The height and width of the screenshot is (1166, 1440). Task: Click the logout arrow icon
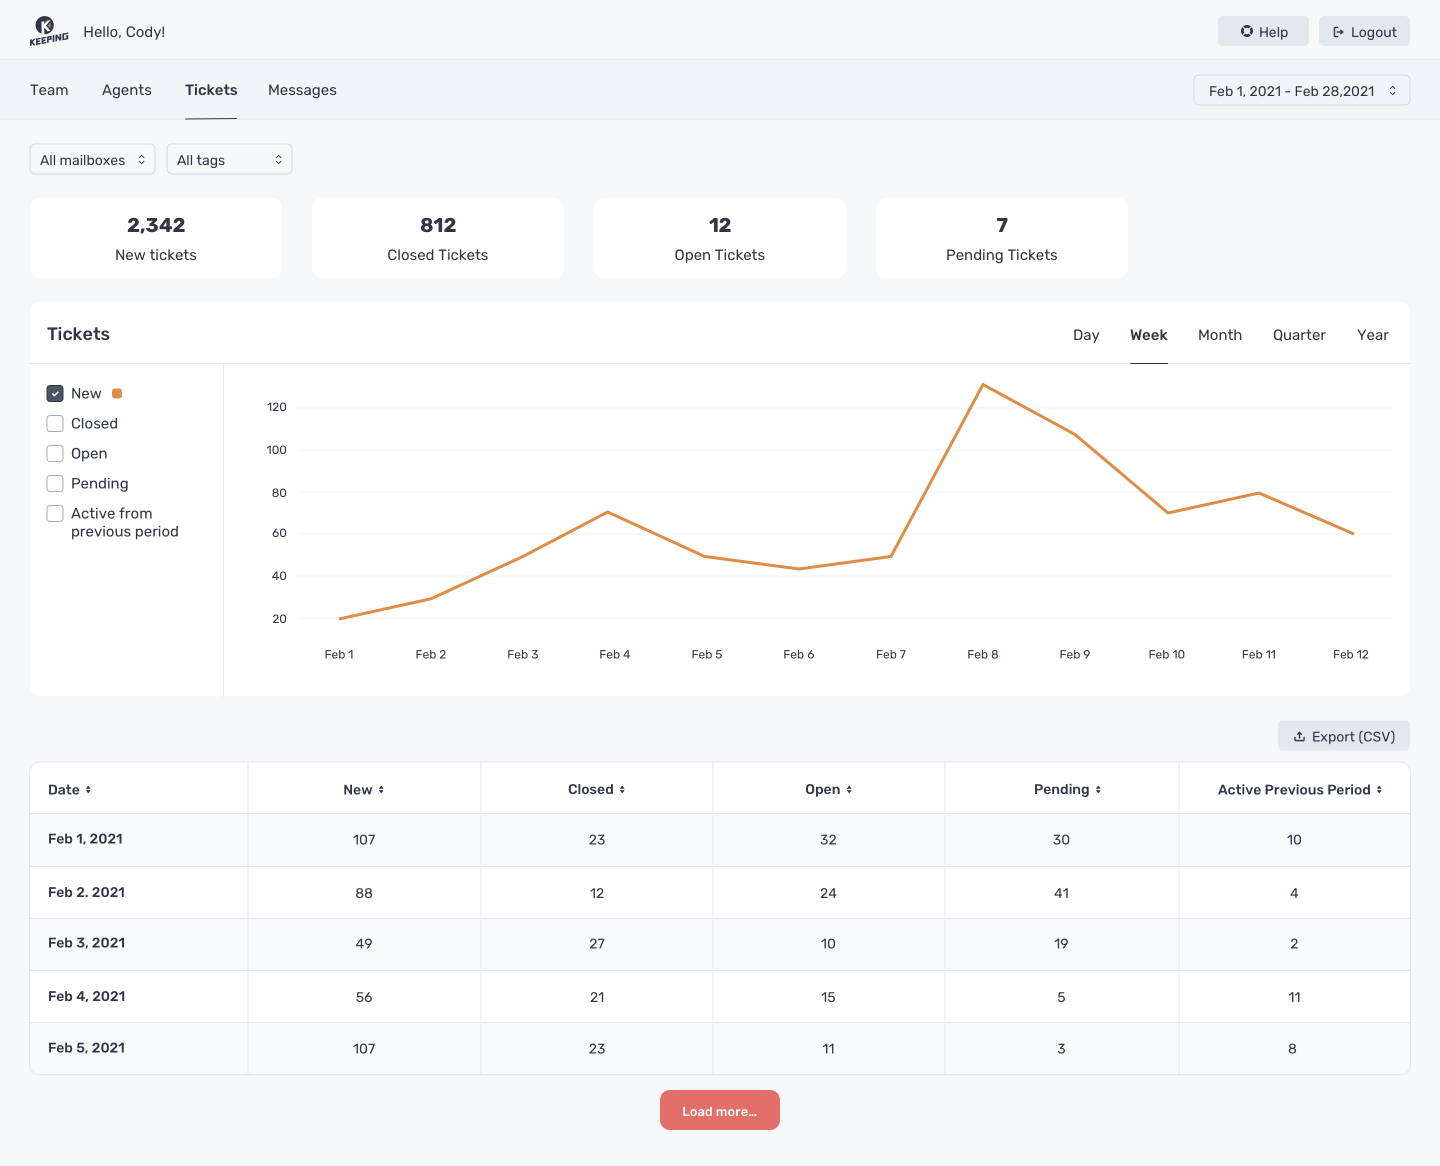coord(1338,32)
